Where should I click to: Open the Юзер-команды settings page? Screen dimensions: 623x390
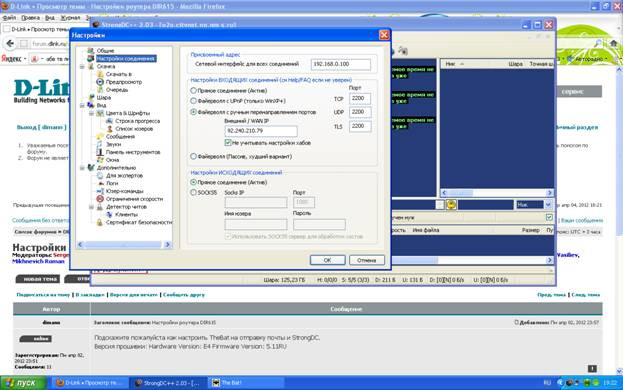[124, 191]
